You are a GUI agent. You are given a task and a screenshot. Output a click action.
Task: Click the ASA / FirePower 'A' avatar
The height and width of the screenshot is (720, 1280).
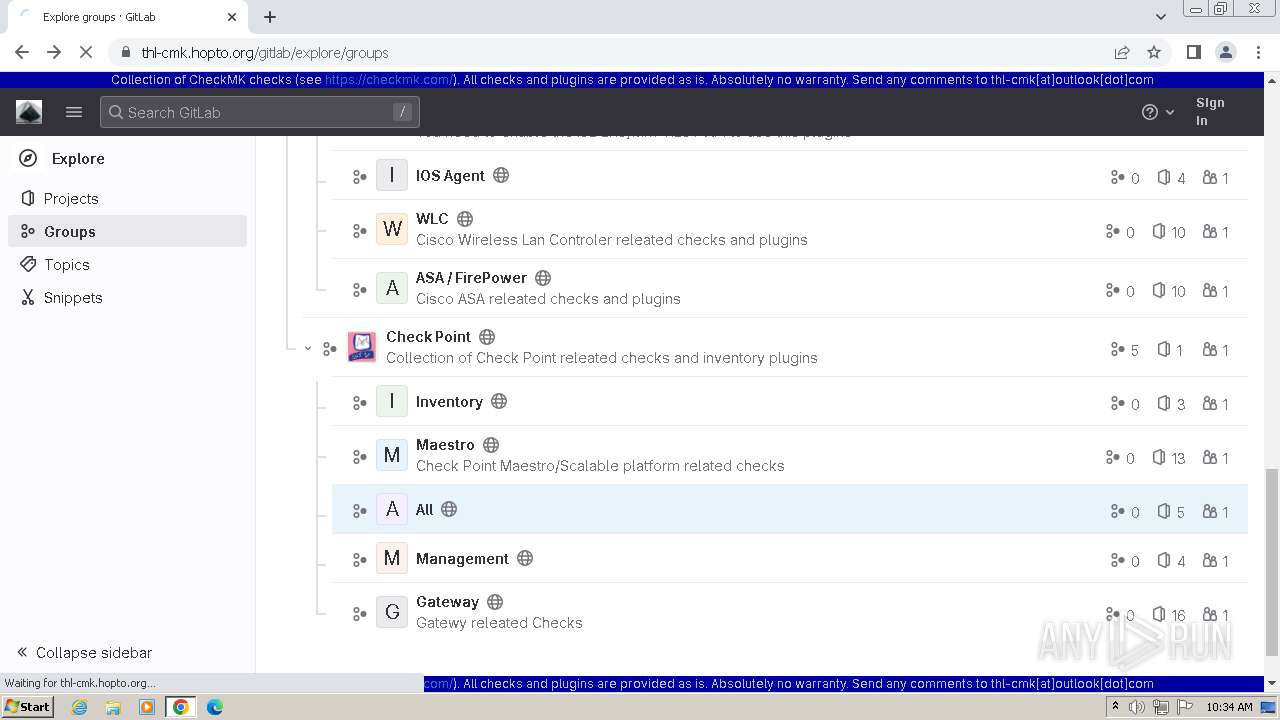[392, 289]
